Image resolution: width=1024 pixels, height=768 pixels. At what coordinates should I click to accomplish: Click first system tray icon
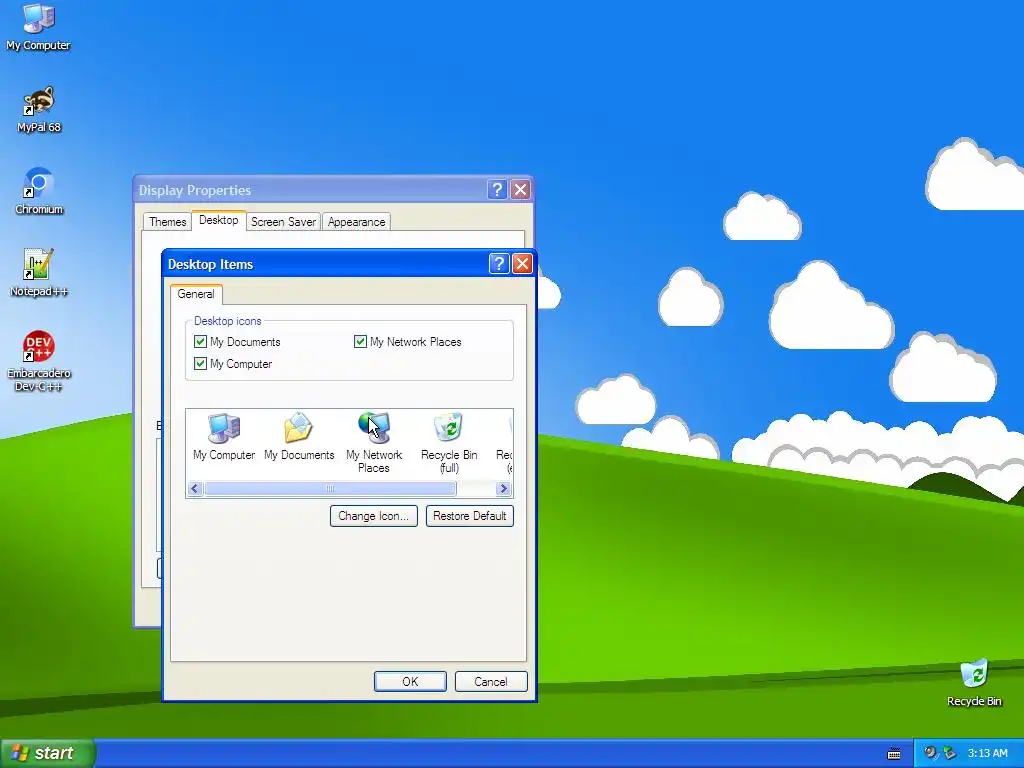tap(930, 753)
